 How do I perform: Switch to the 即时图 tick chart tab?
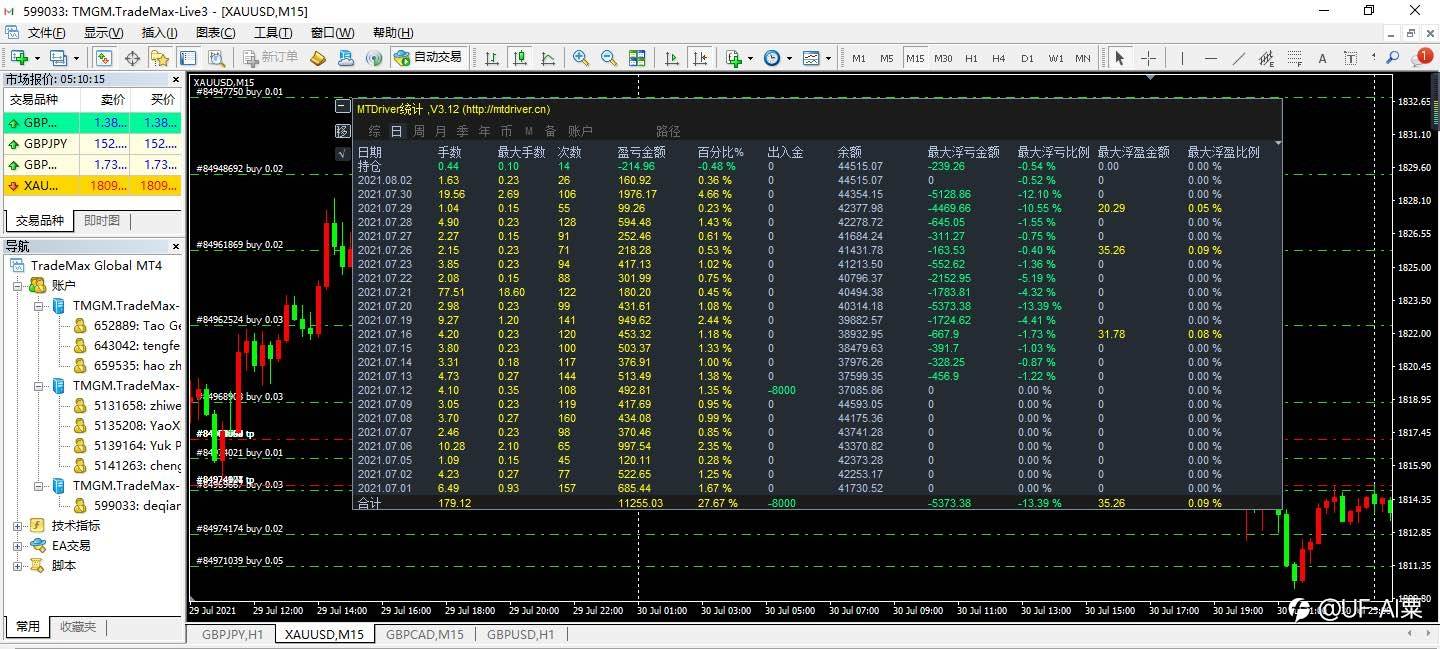[x=102, y=221]
